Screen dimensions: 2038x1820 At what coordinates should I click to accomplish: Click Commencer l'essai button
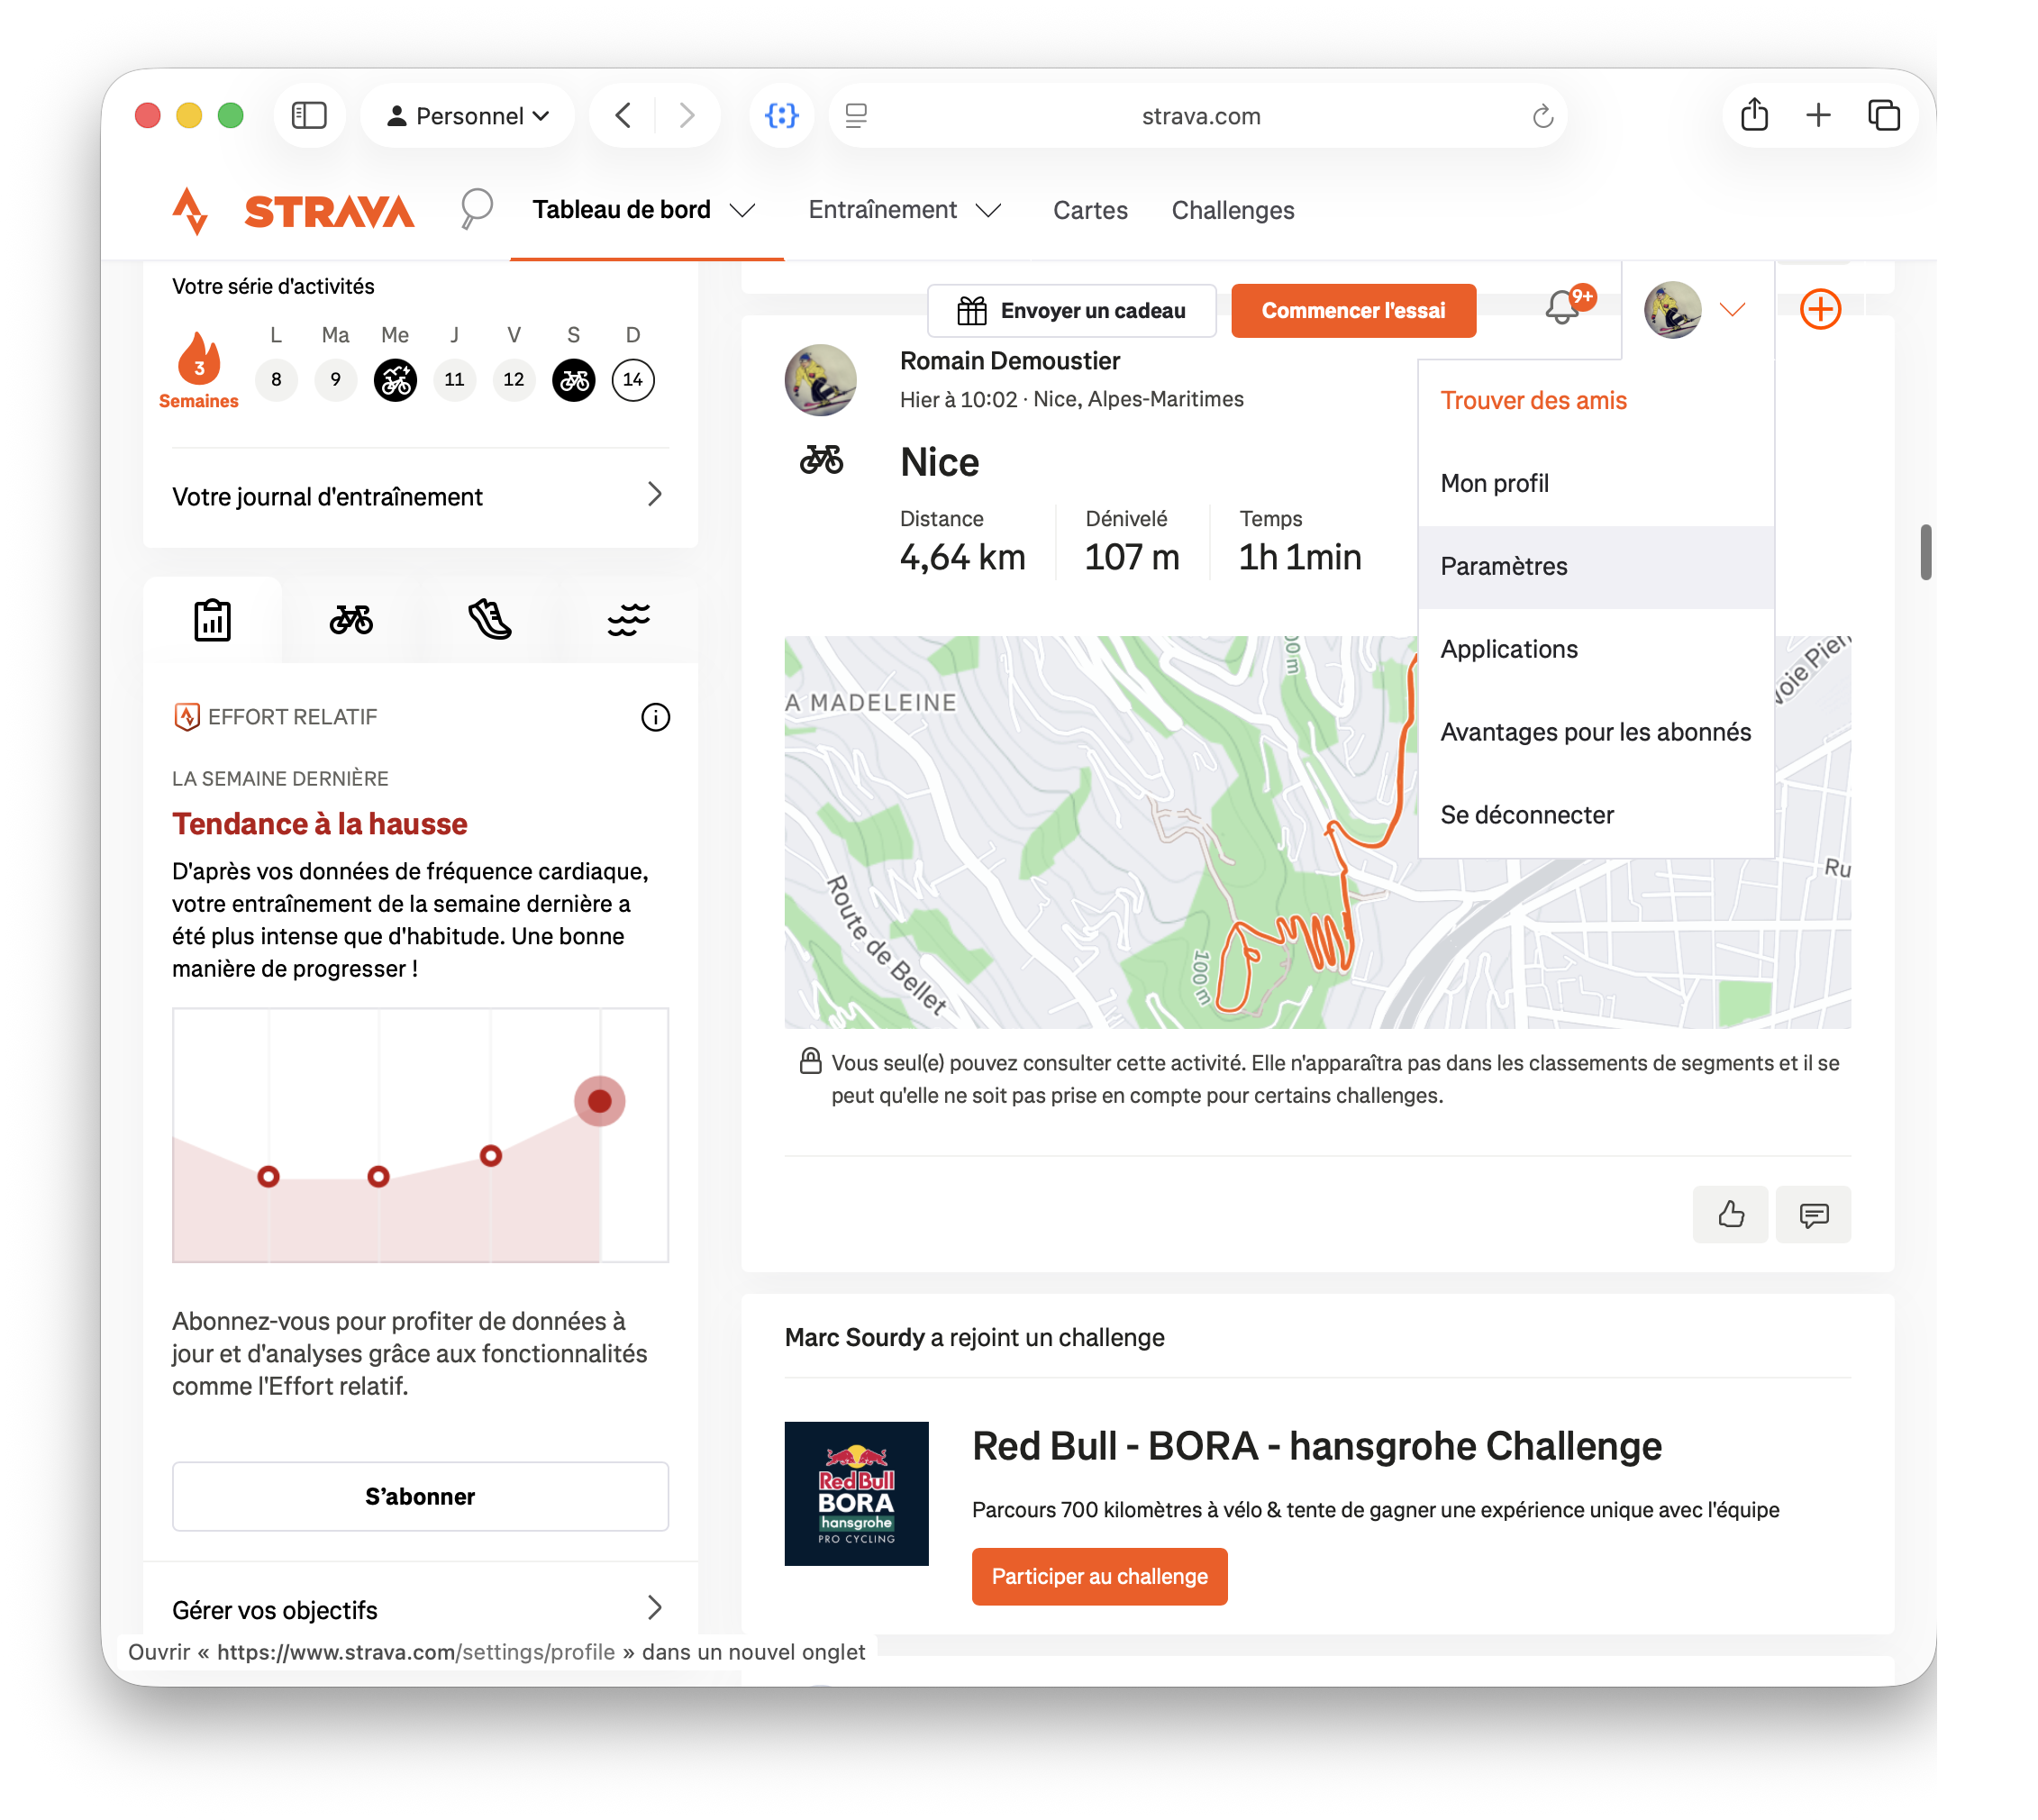point(1353,311)
